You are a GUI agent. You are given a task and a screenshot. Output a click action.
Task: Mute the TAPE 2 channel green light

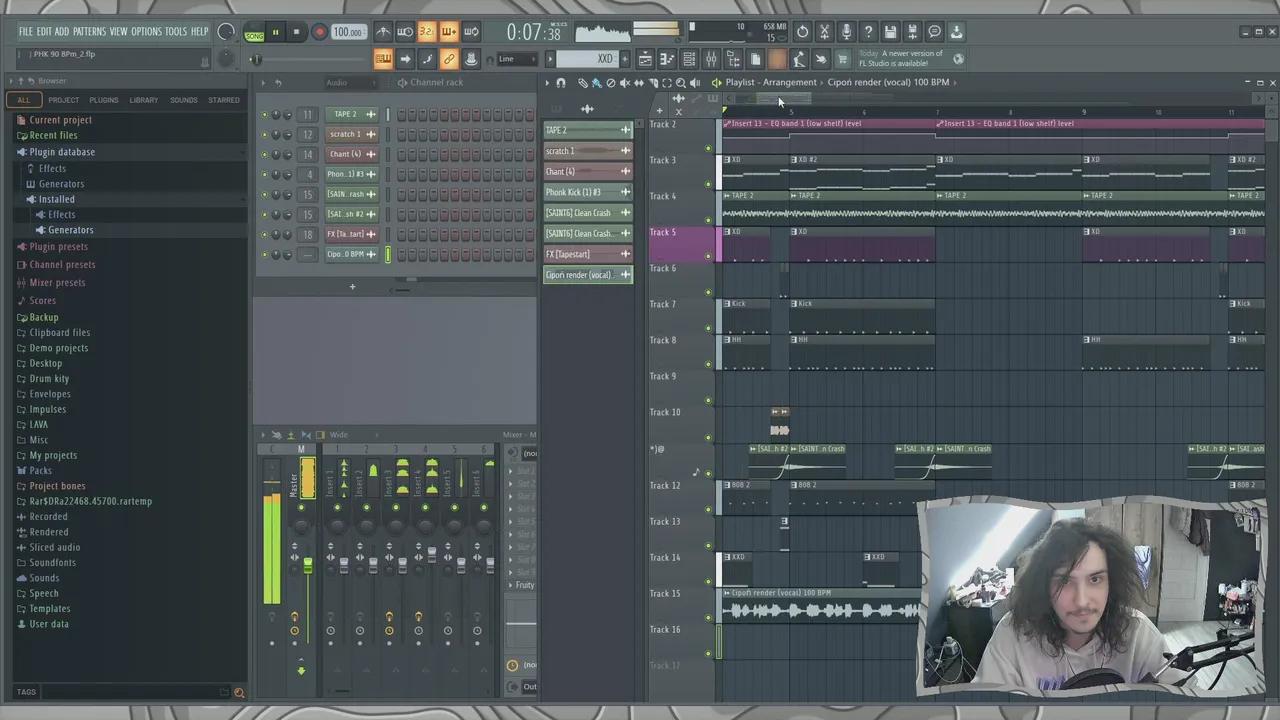coord(264,114)
